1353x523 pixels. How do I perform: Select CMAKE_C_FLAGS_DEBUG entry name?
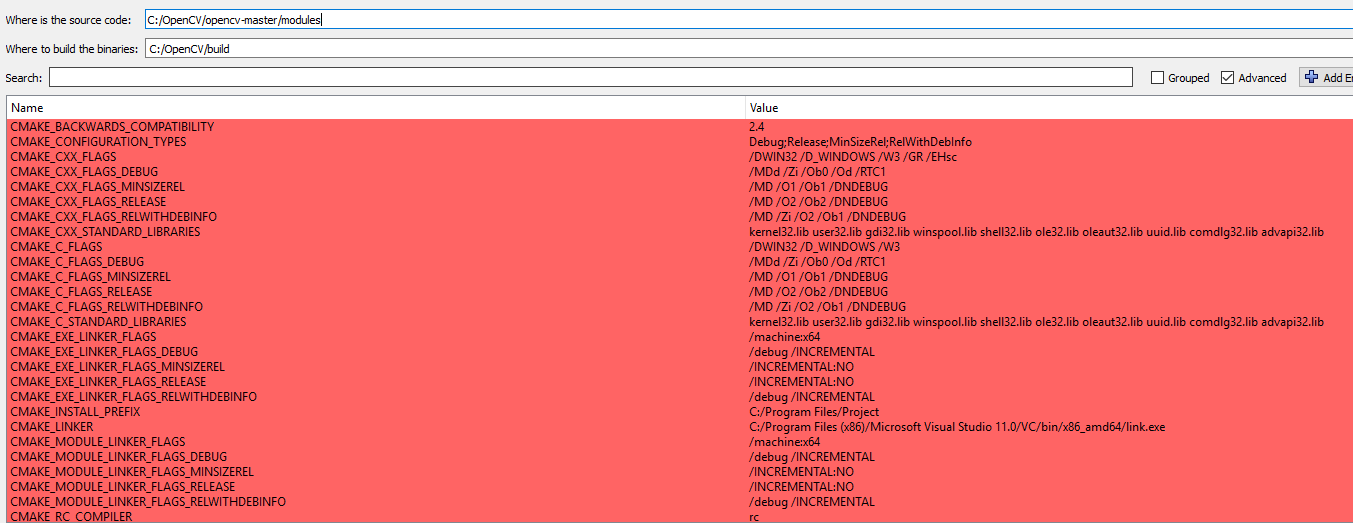[x=77, y=262]
